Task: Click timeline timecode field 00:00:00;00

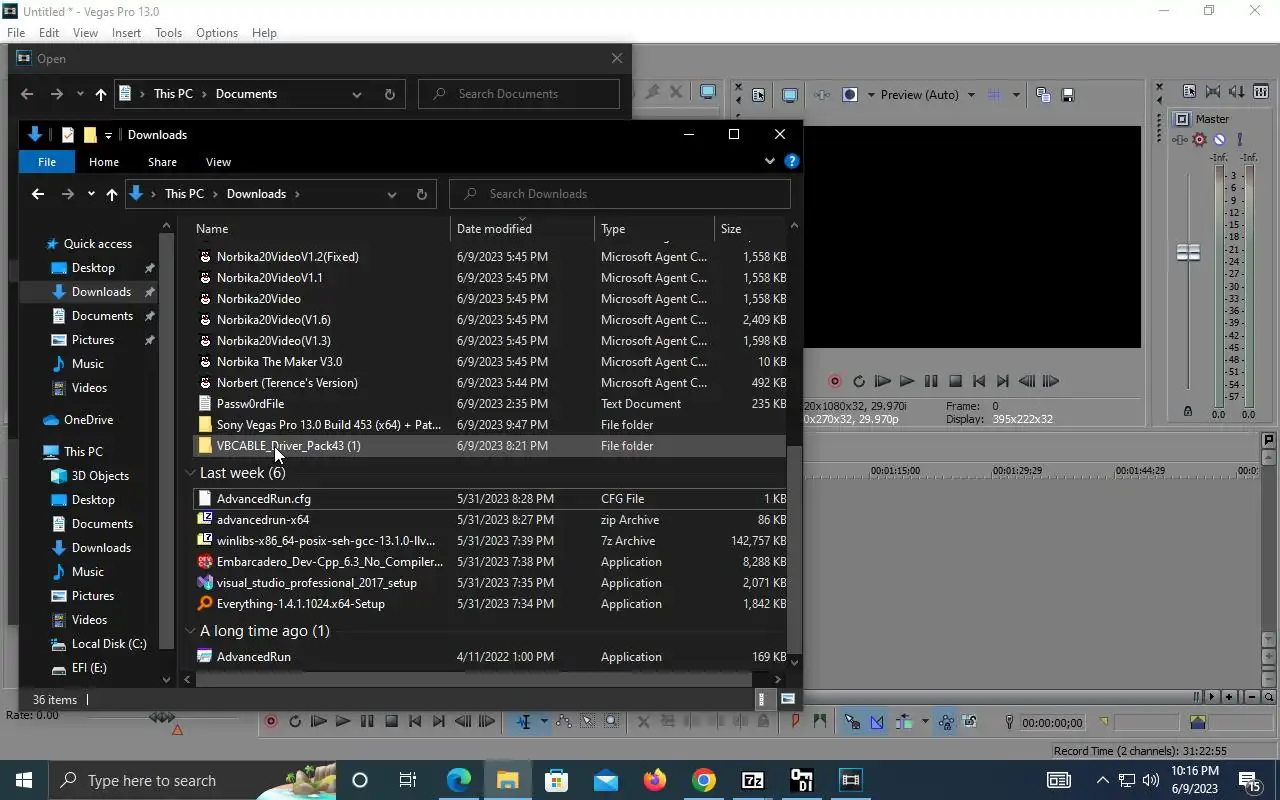Action: [x=1052, y=722]
